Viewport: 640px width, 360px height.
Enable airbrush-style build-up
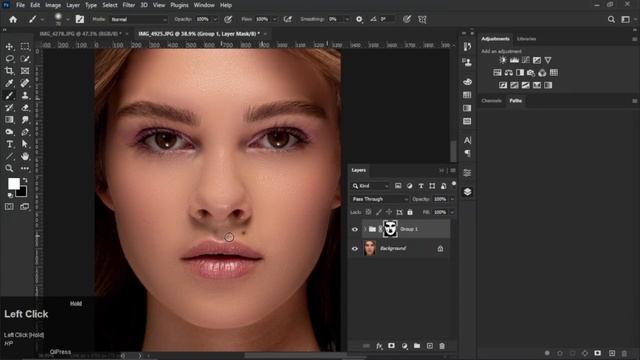pyautogui.click(x=288, y=19)
